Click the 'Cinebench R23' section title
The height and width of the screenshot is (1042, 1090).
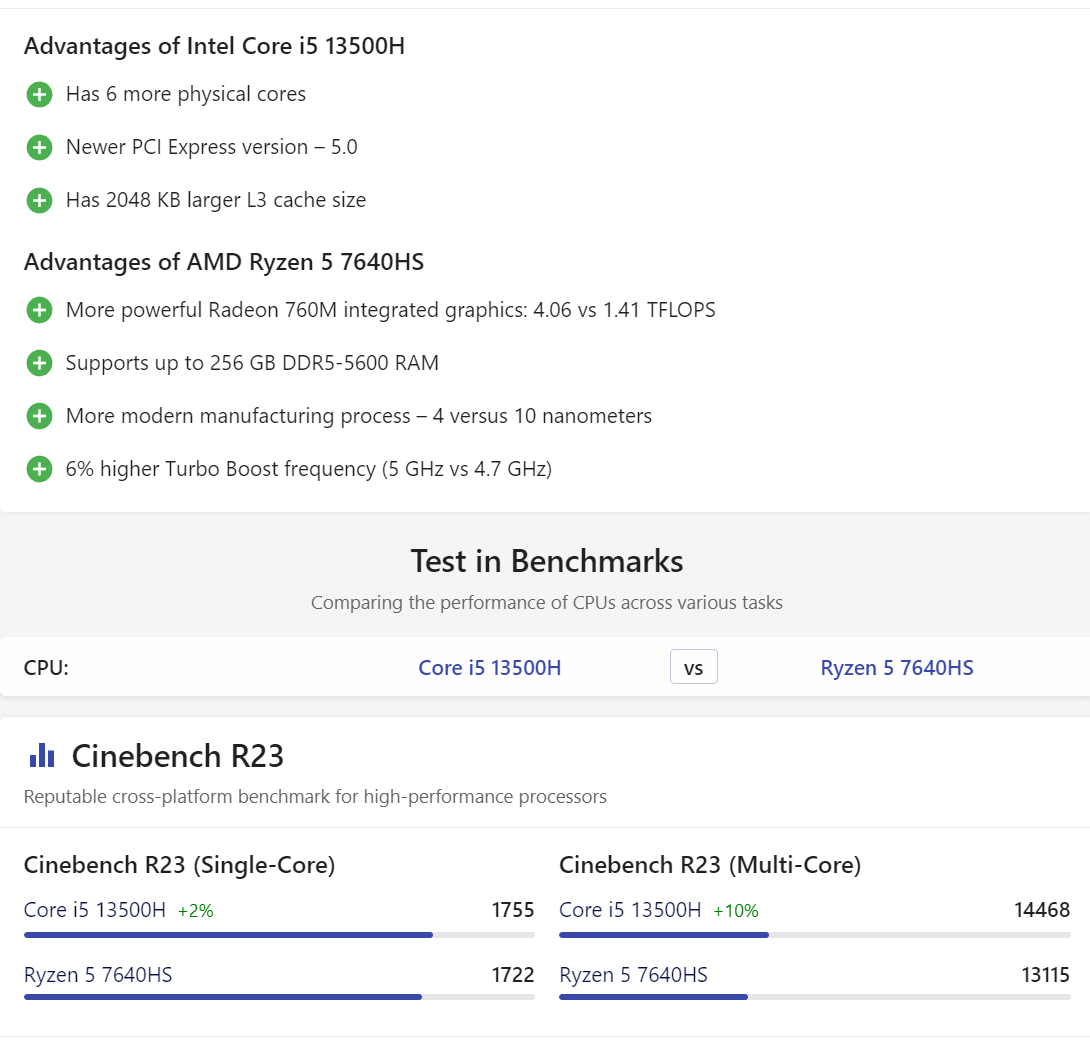coord(177,756)
